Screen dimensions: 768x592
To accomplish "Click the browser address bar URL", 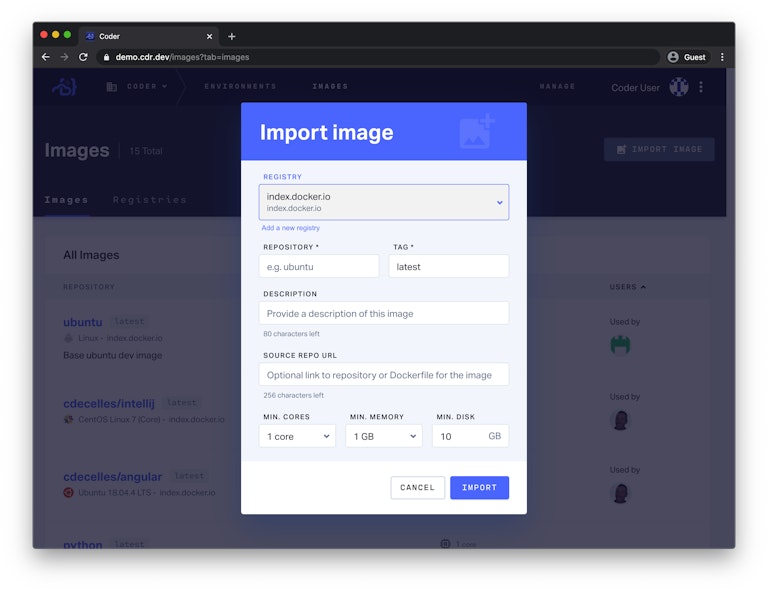I will 182,57.
